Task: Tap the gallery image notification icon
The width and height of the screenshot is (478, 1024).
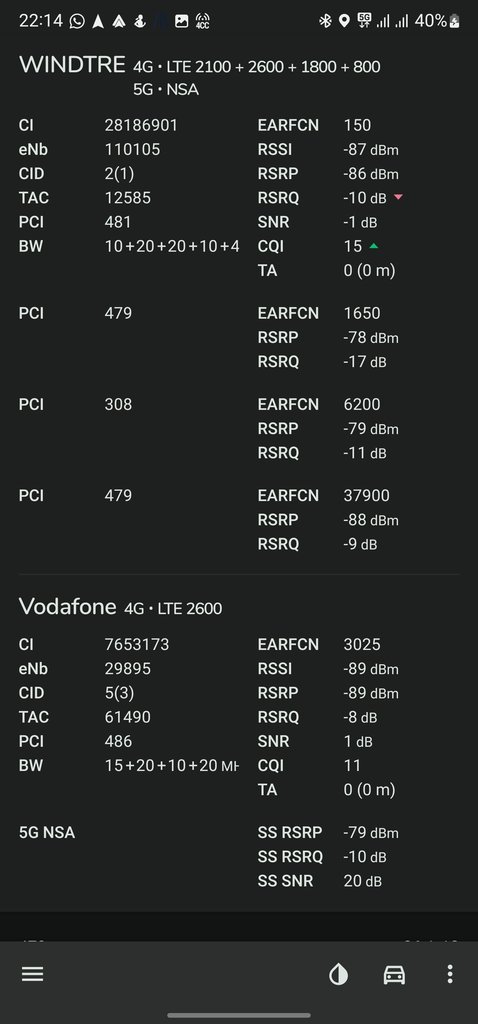Action: click(182, 21)
